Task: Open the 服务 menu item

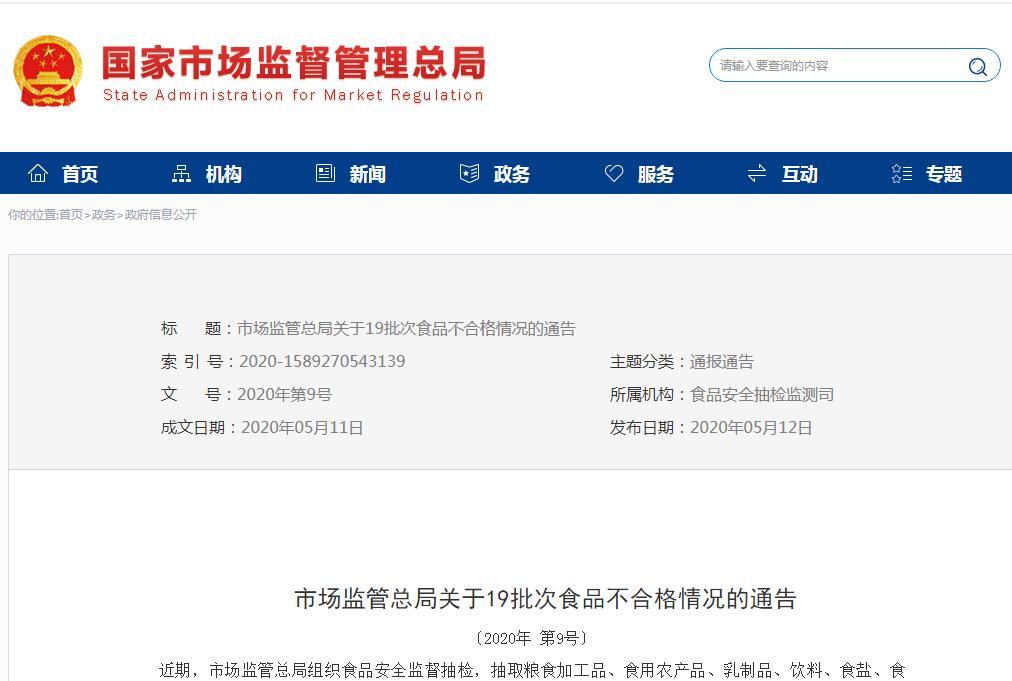Action: pyautogui.click(x=656, y=173)
